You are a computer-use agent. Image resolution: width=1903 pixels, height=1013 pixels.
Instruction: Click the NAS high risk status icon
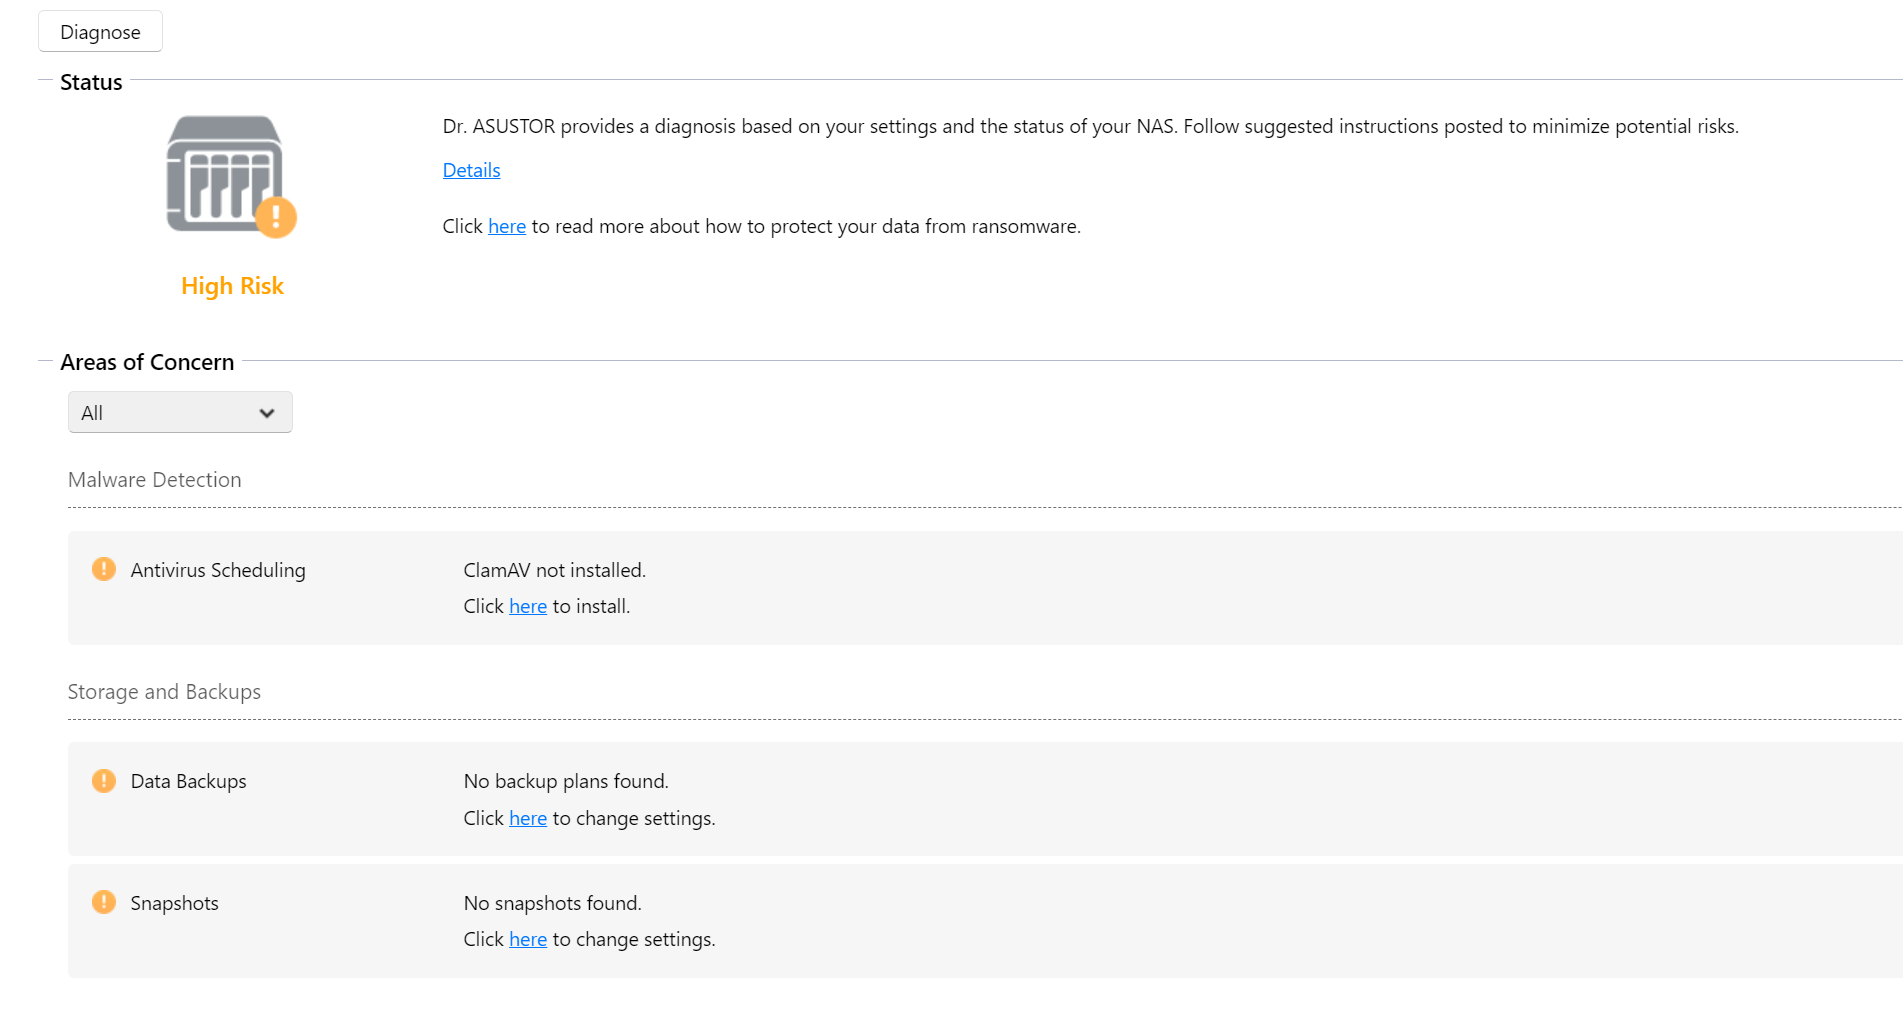(224, 173)
